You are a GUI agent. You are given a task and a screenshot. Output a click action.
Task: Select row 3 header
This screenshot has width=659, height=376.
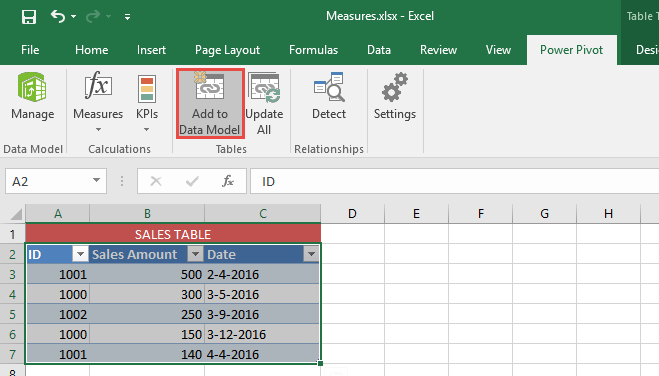(x=13, y=274)
